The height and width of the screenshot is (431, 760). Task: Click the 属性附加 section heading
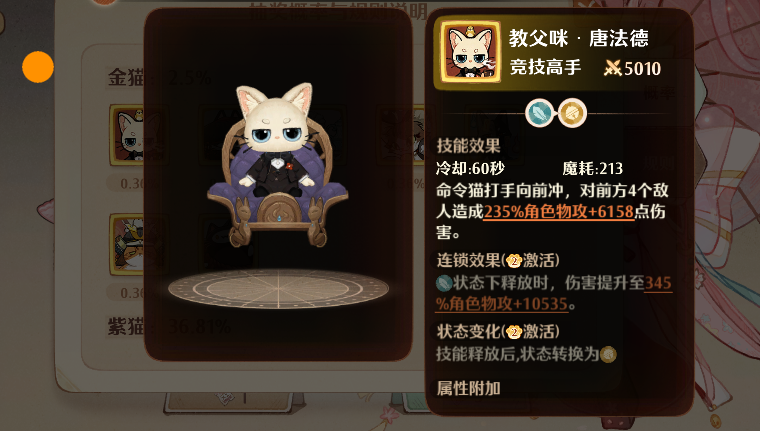tap(468, 388)
